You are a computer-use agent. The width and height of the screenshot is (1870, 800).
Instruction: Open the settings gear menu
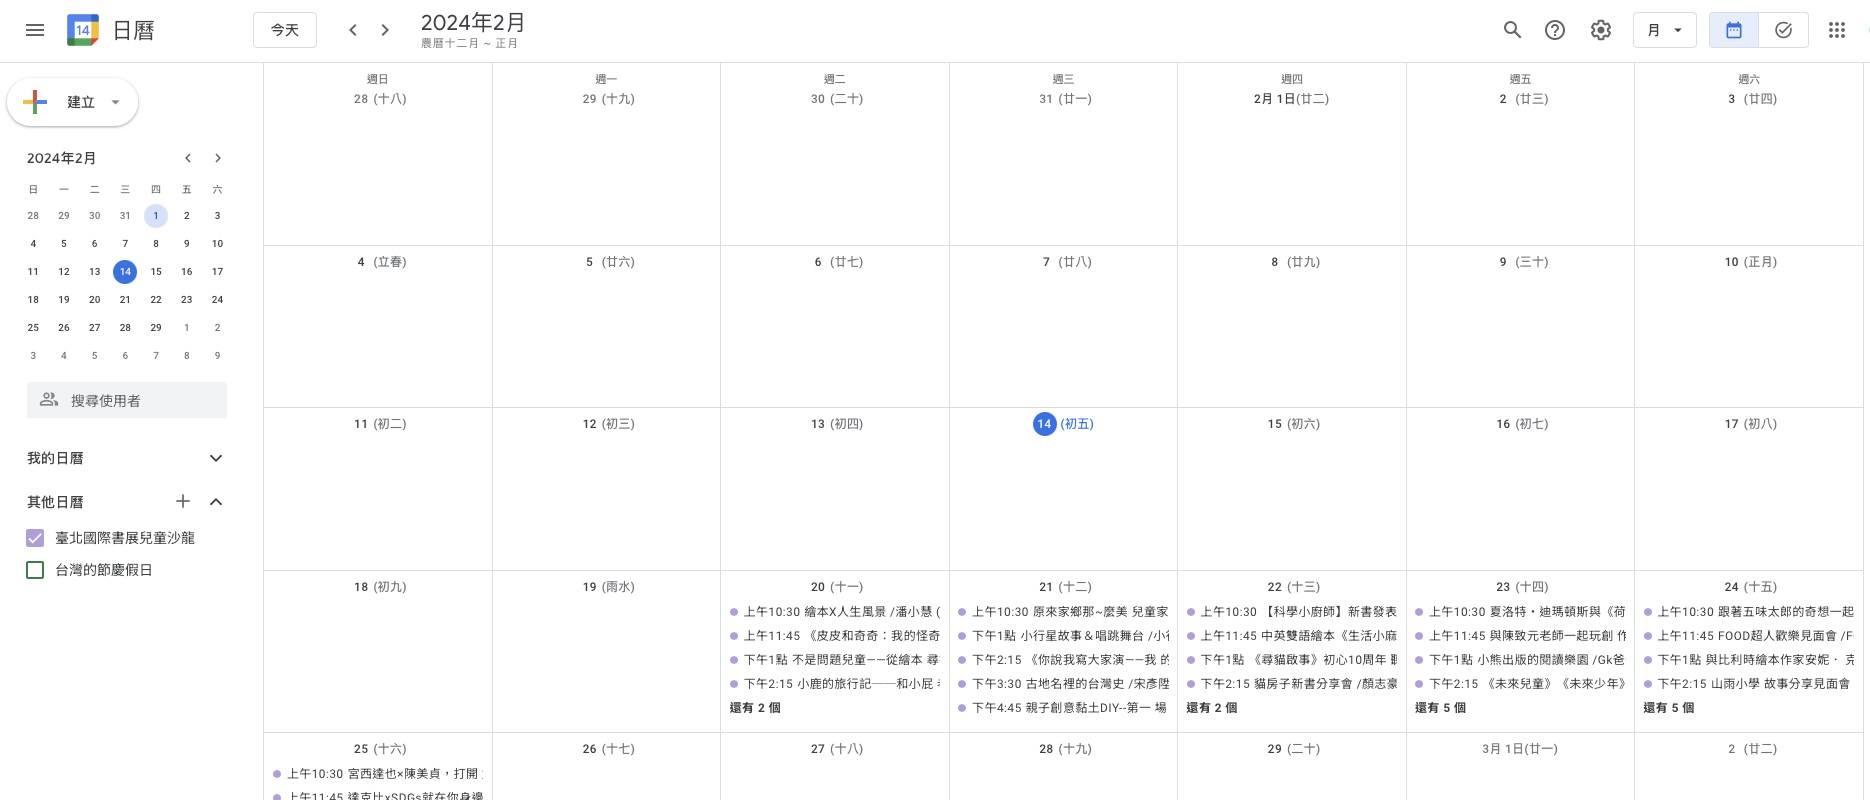[1601, 30]
